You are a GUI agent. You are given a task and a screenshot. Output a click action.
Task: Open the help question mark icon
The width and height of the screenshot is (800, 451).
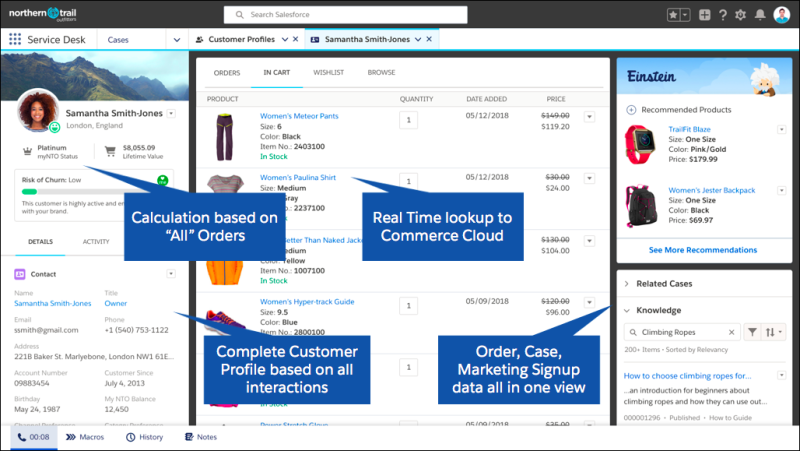click(x=723, y=15)
